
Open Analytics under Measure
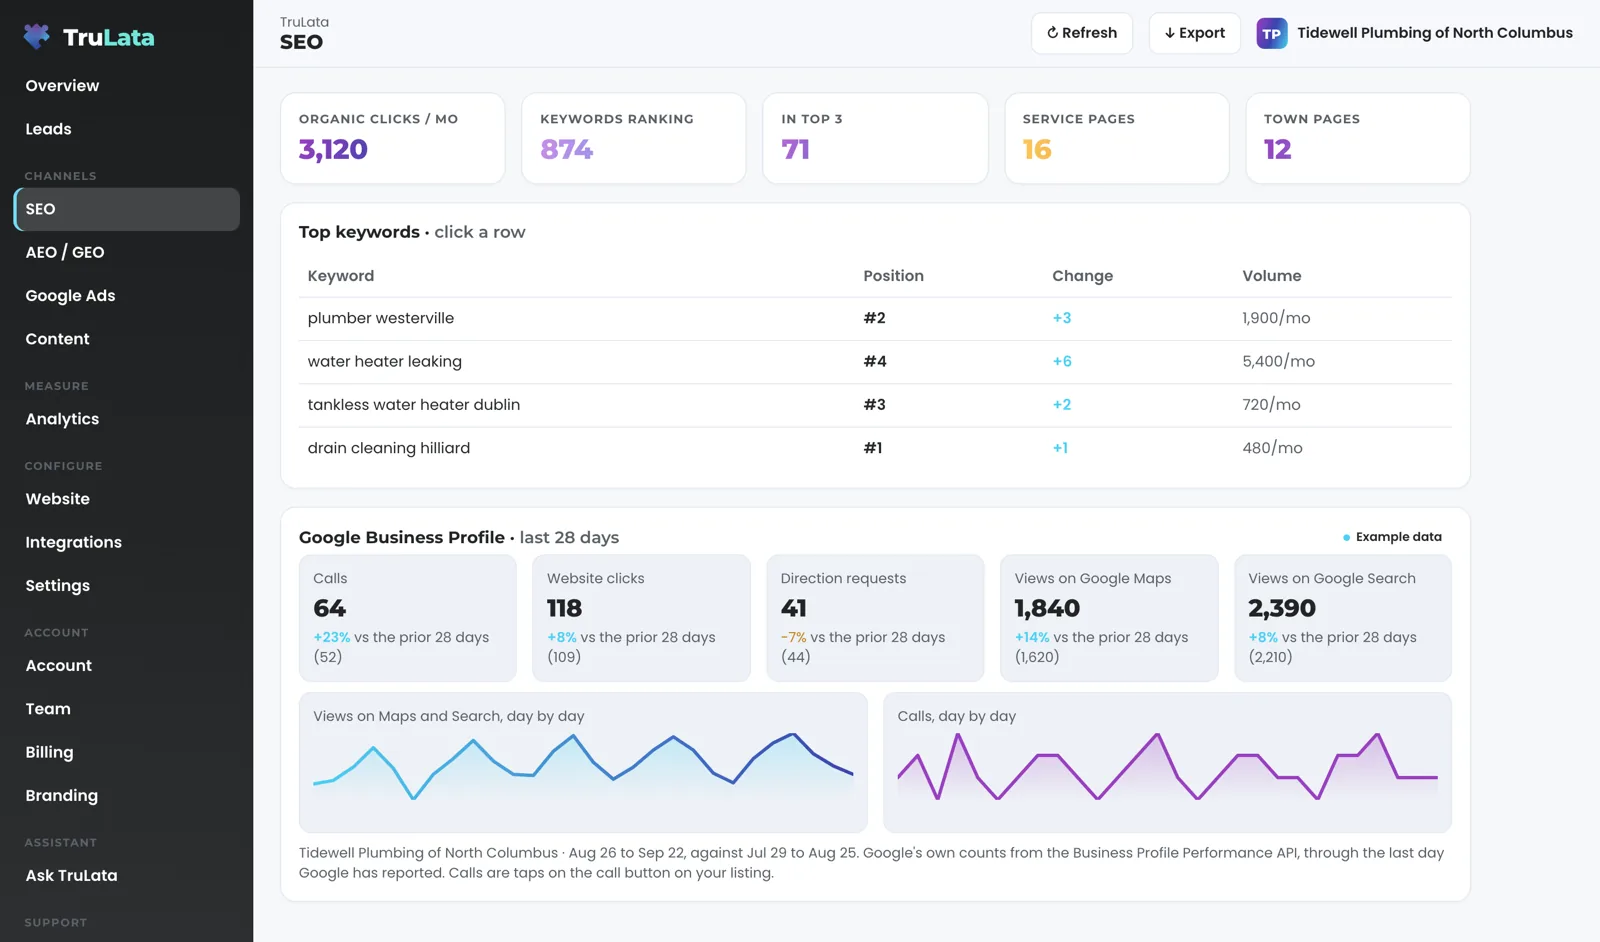(x=127, y=419)
